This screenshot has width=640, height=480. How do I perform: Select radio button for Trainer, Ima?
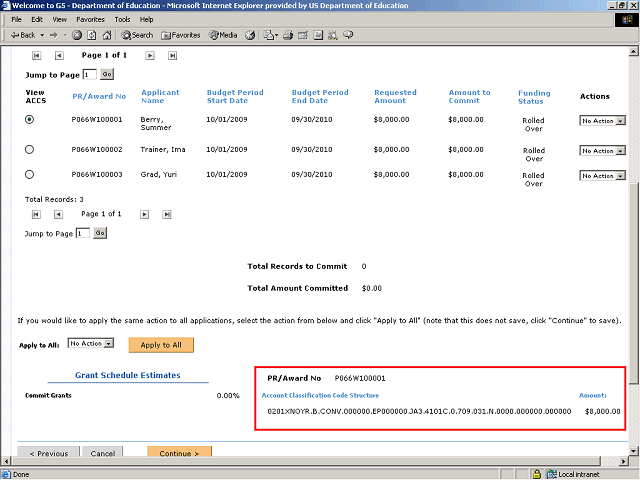(x=29, y=150)
